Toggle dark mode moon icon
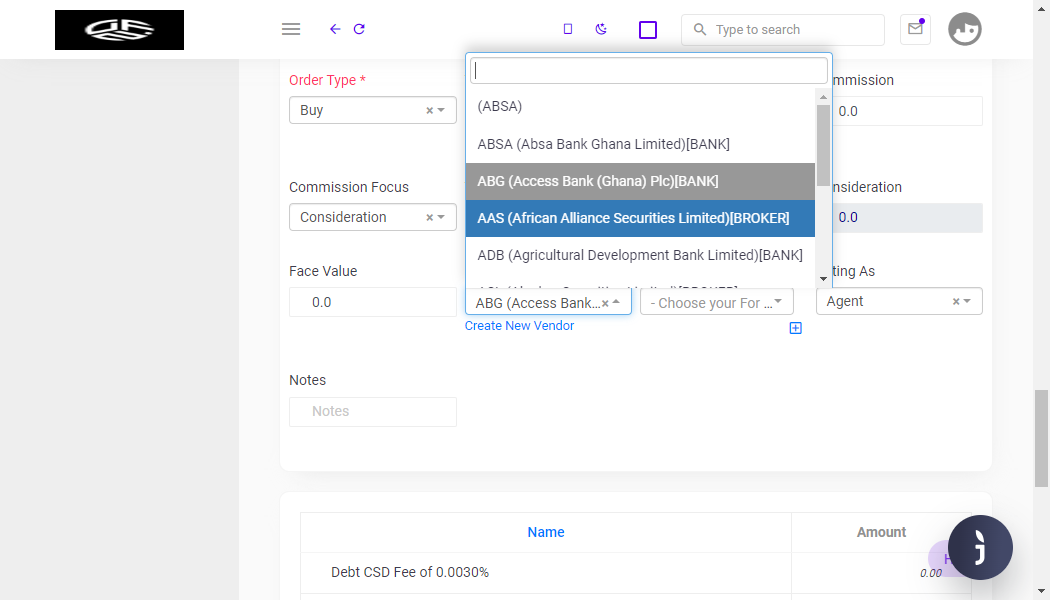Image resolution: width=1050 pixels, height=600 pixels. click(601, 29)
